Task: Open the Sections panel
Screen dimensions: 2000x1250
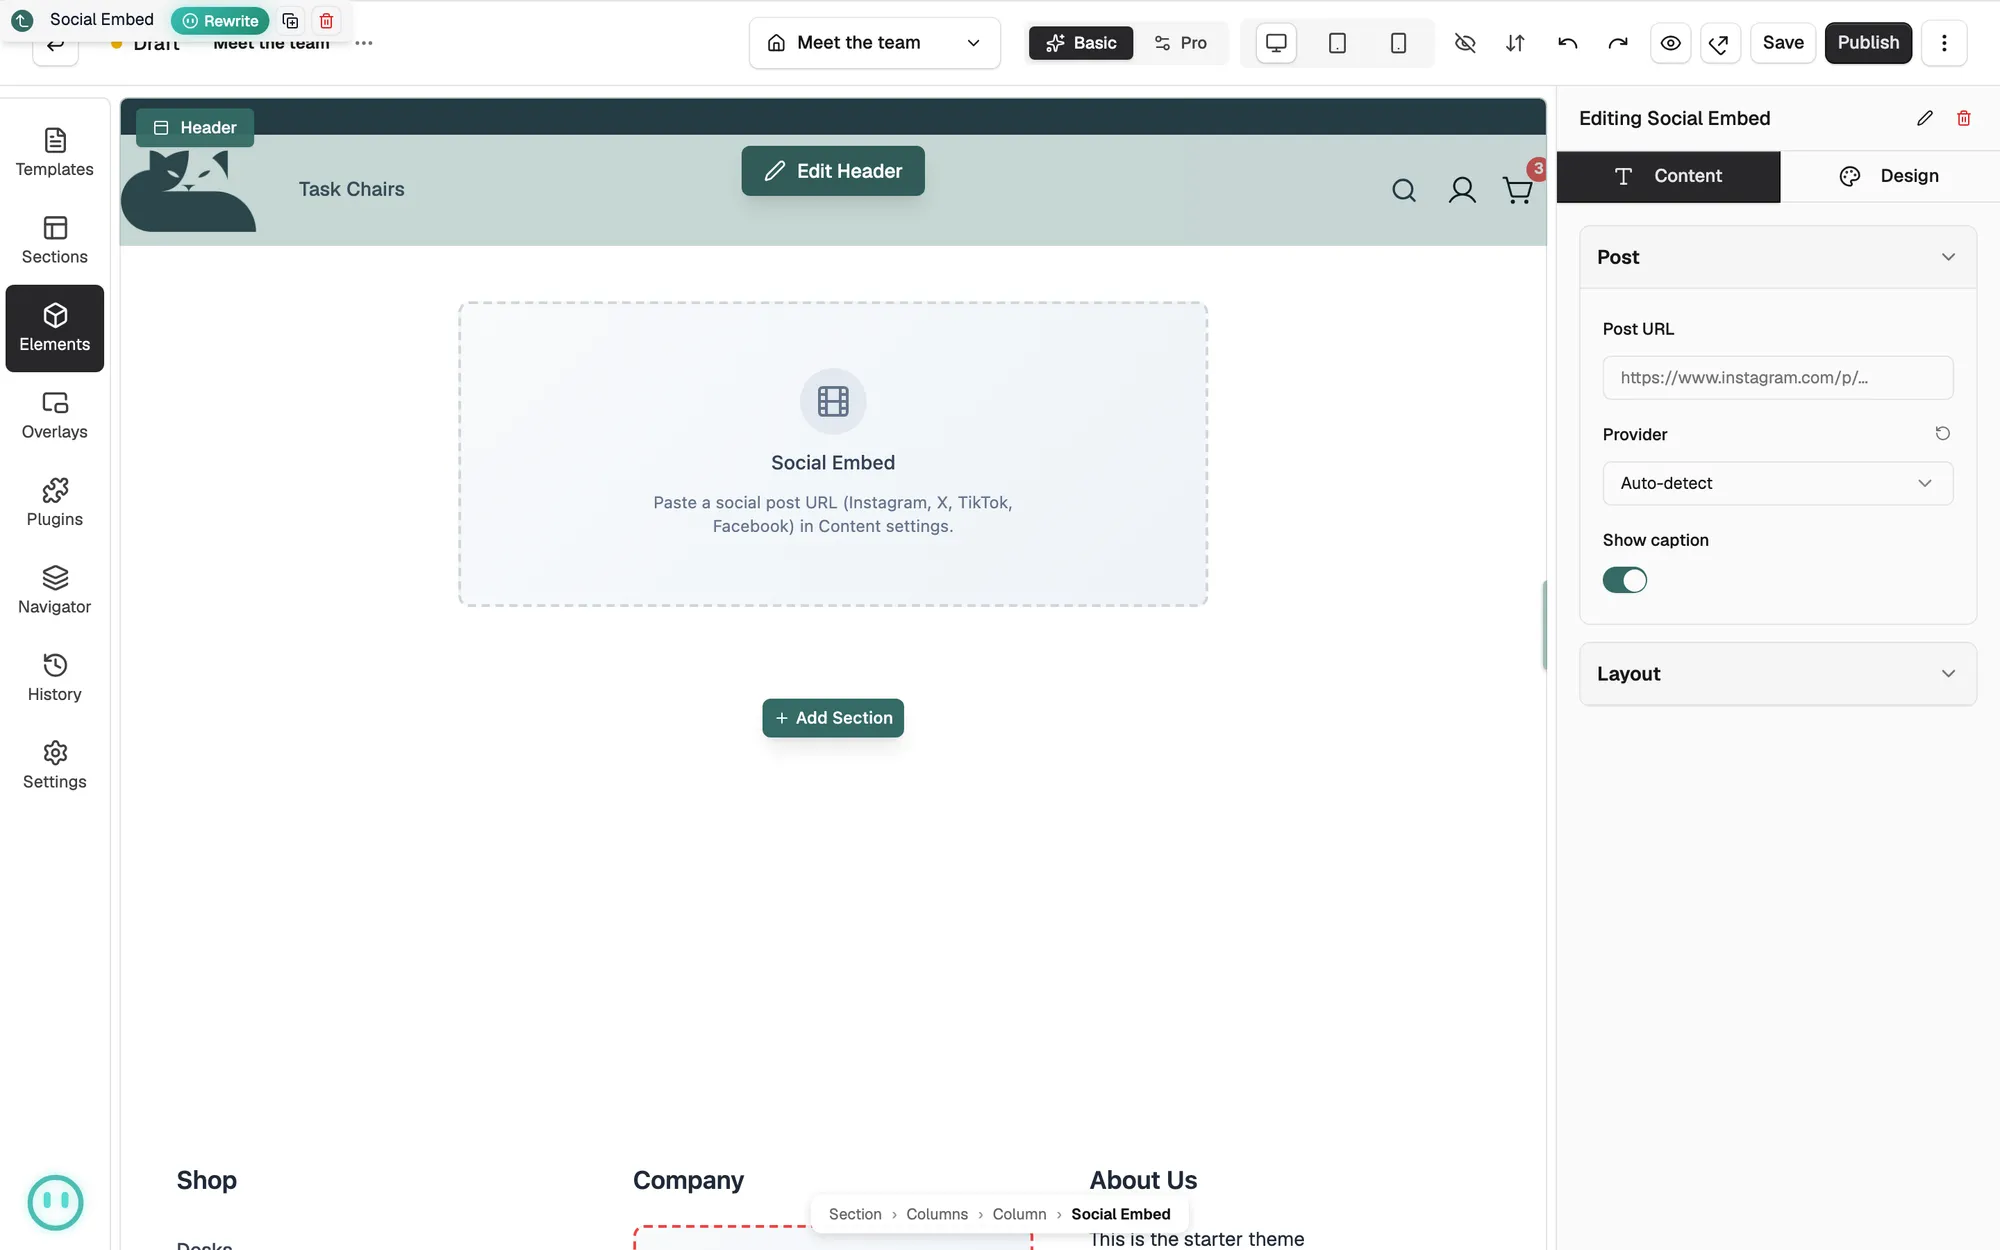Action: [55, 241]
